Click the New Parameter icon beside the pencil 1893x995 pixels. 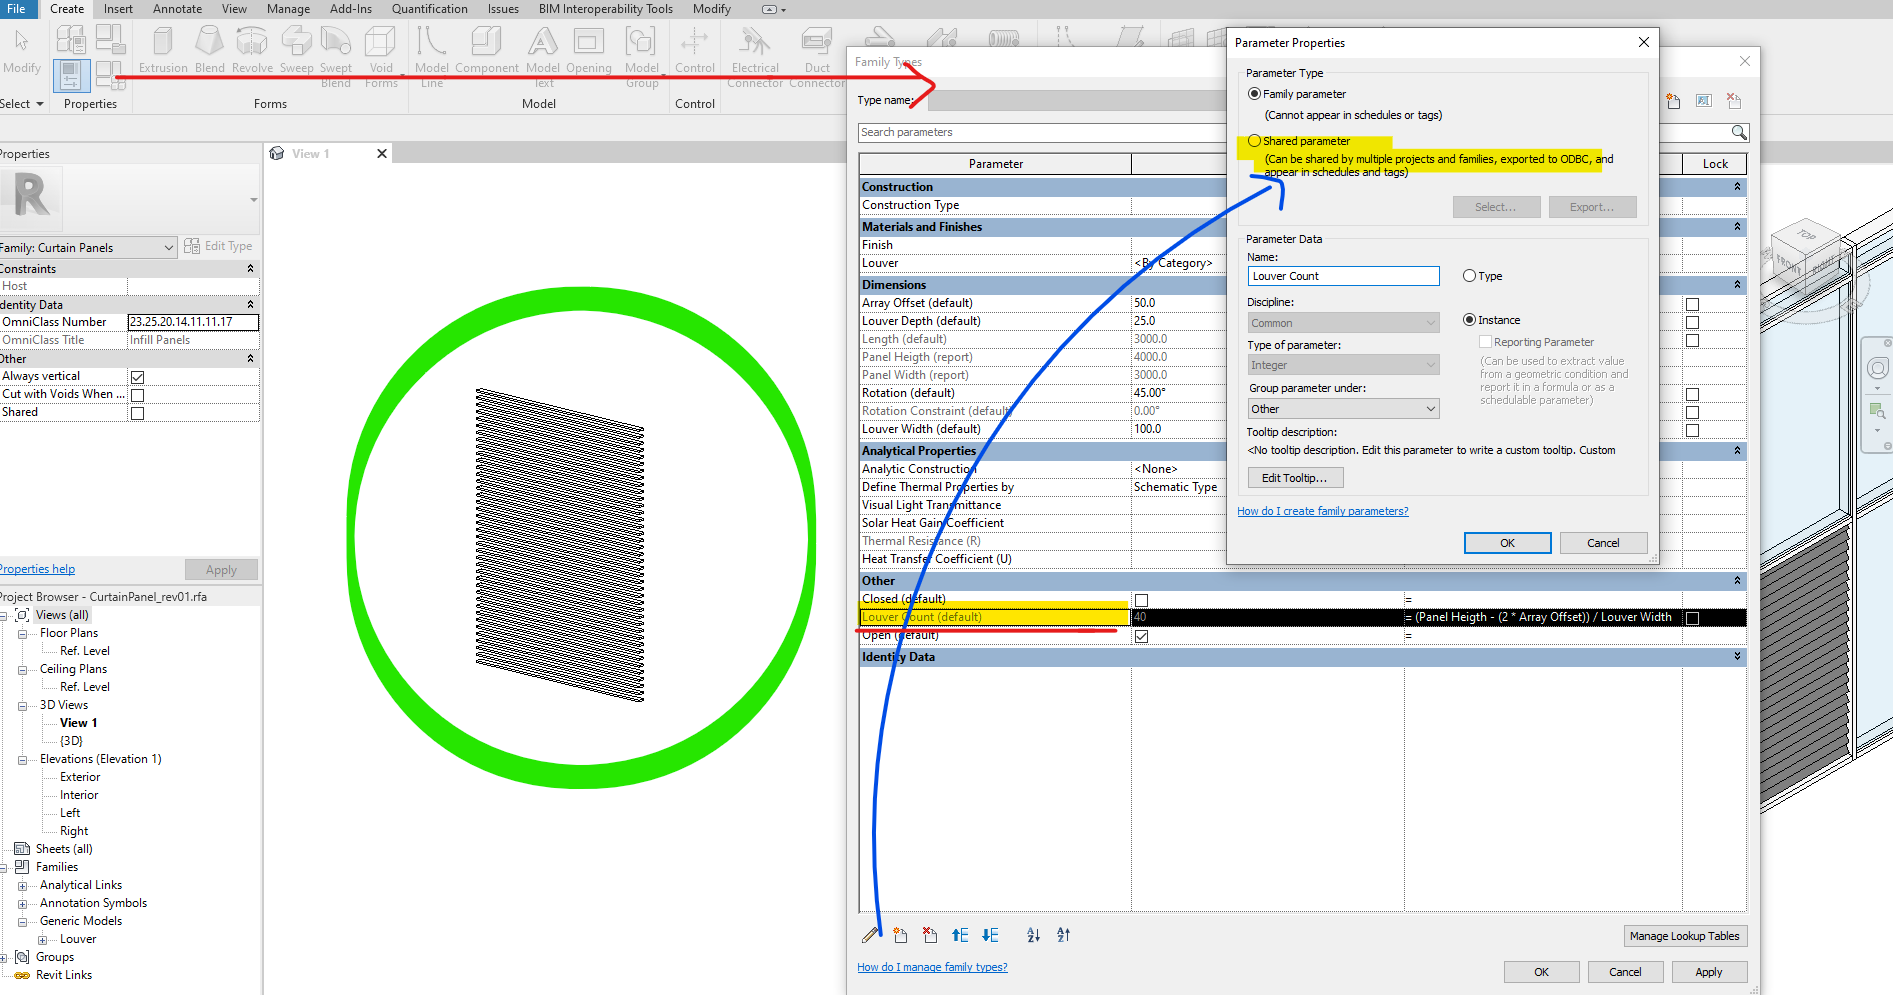pyautogui.click(x=900, y=935)
